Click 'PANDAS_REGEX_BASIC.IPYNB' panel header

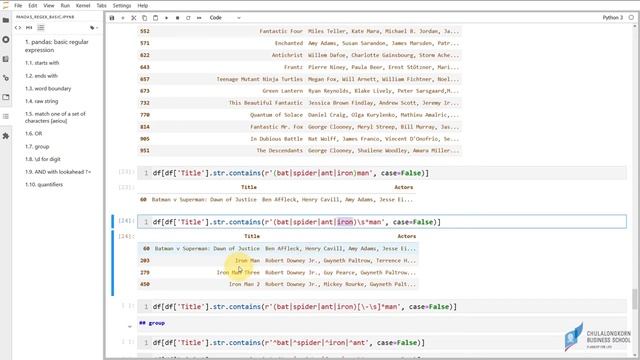45,17
